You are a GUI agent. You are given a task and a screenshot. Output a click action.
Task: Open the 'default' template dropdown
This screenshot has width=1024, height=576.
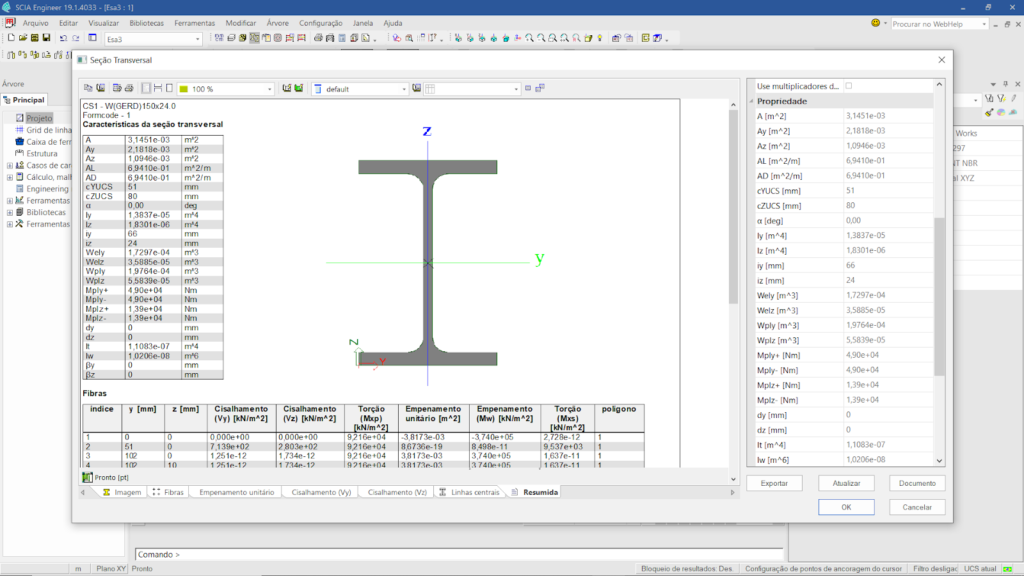404,89
